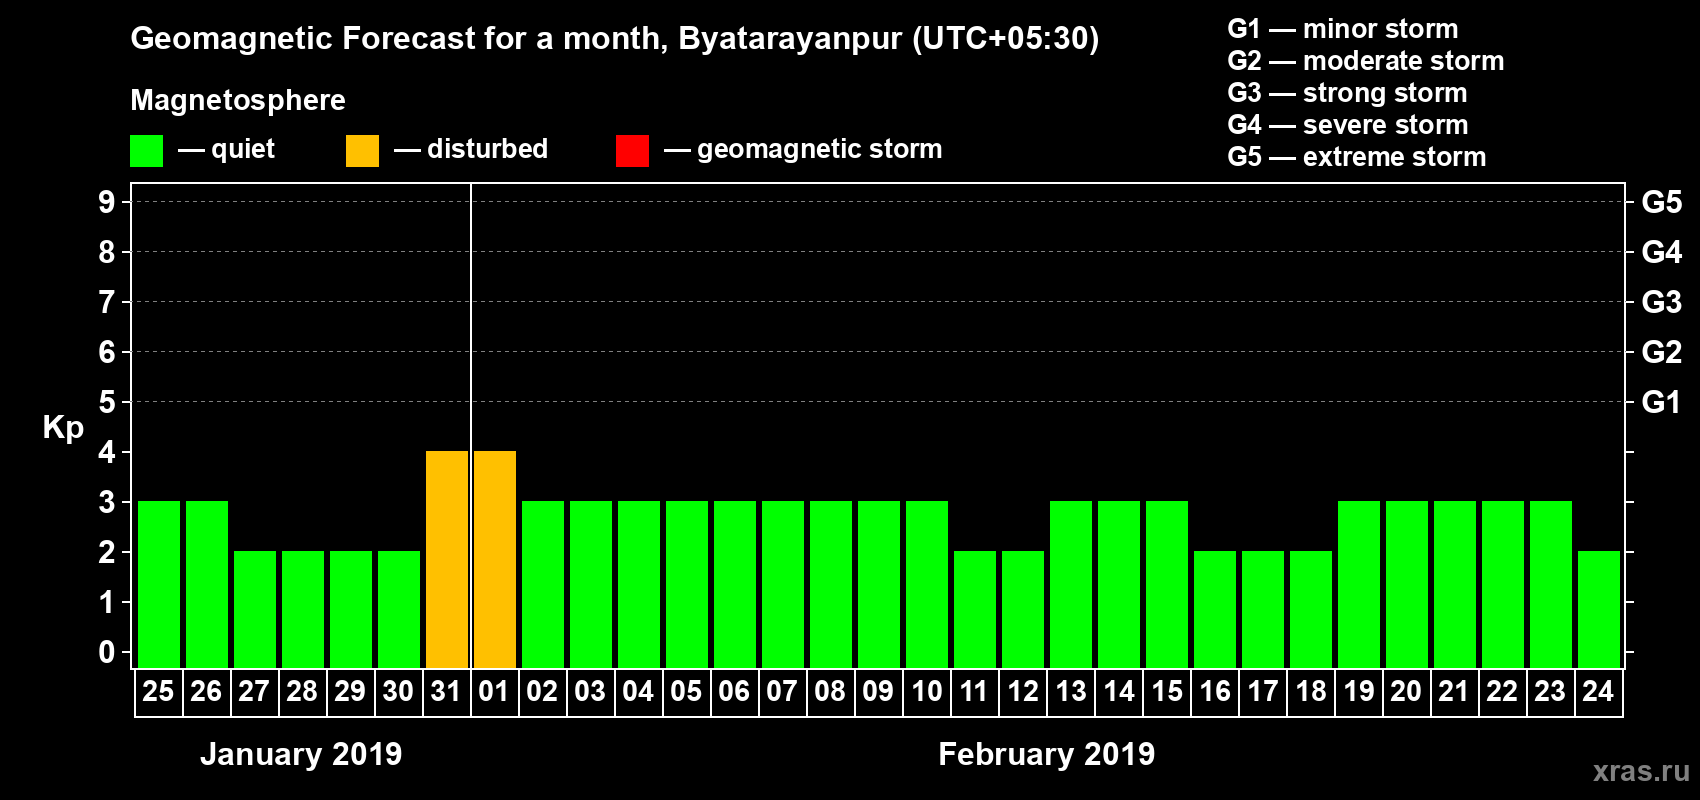Click the orange disturbed legend swatch
Screen dimensions: 1700x800
[362, 151]
